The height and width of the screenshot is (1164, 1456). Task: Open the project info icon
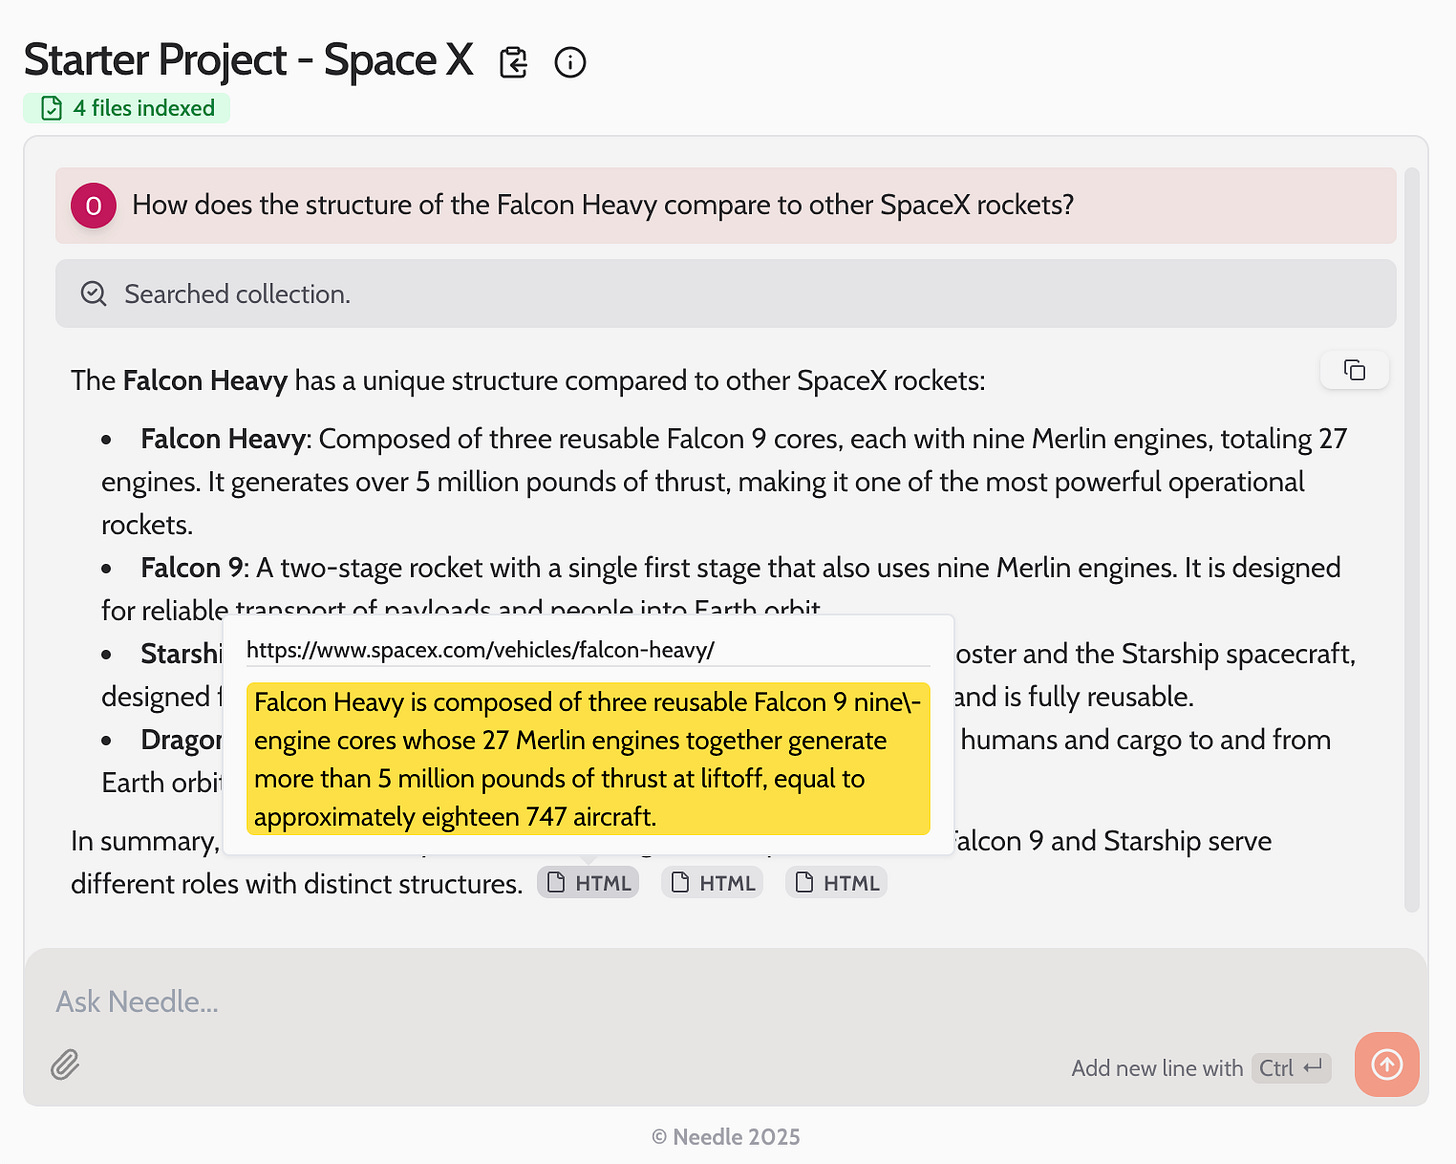[x=570, y=62]
